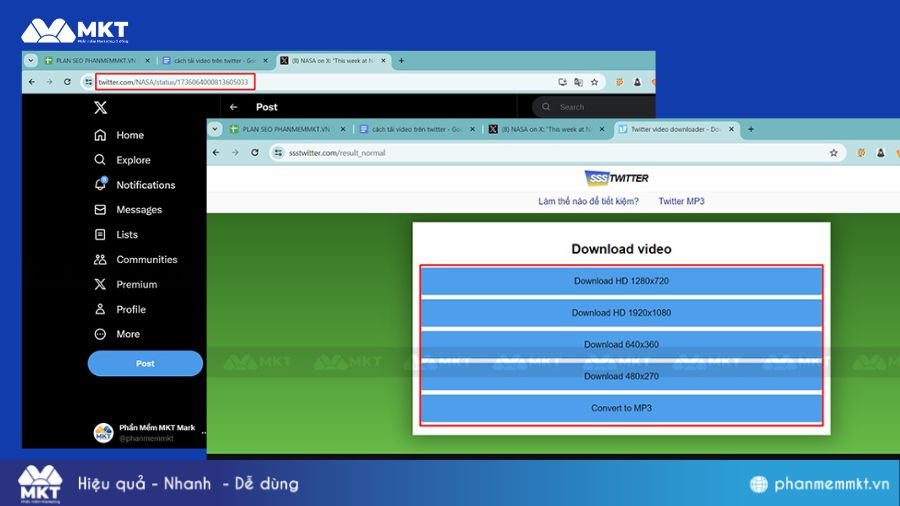900x506 pixels.
Task: Go back using arrow beside Post heading
Action: click(234, 107)
